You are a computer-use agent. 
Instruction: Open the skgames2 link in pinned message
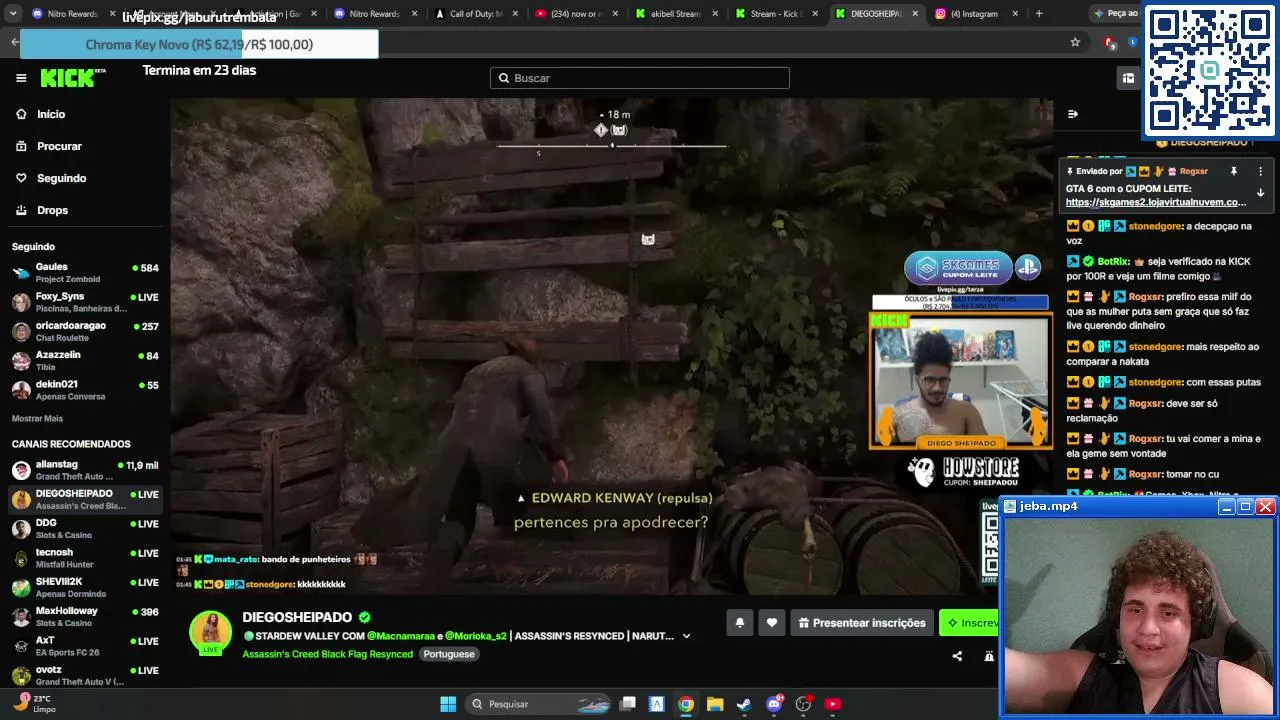pyautogui.click(x=1156, y=202)
